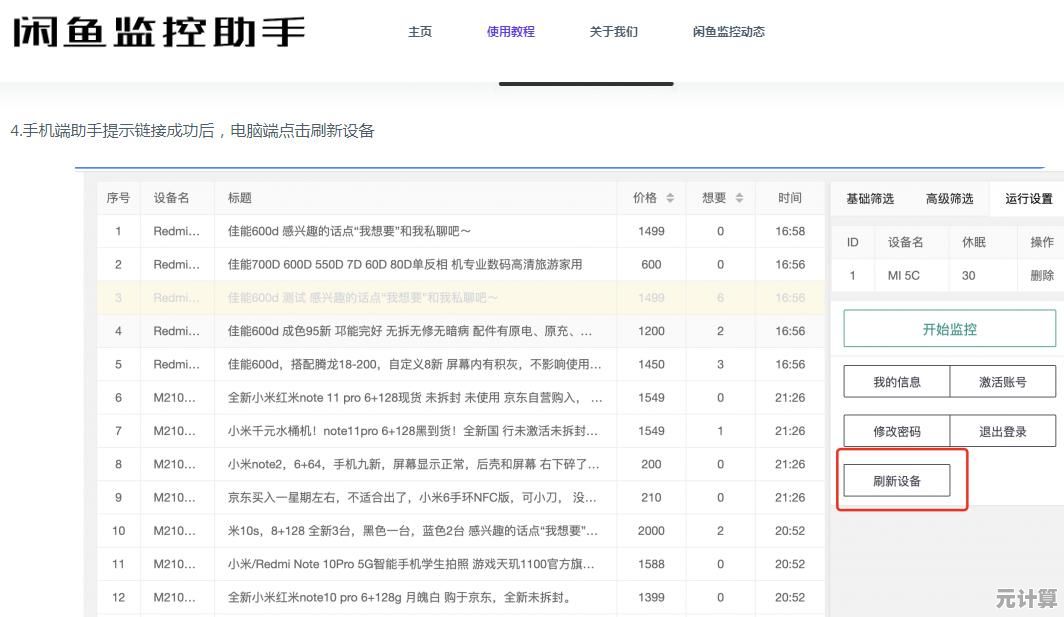This screenshot has height=617, width=1064.
Task: Click the 闲鱼监控助手 site logo
Action: [x=158, y=31]
